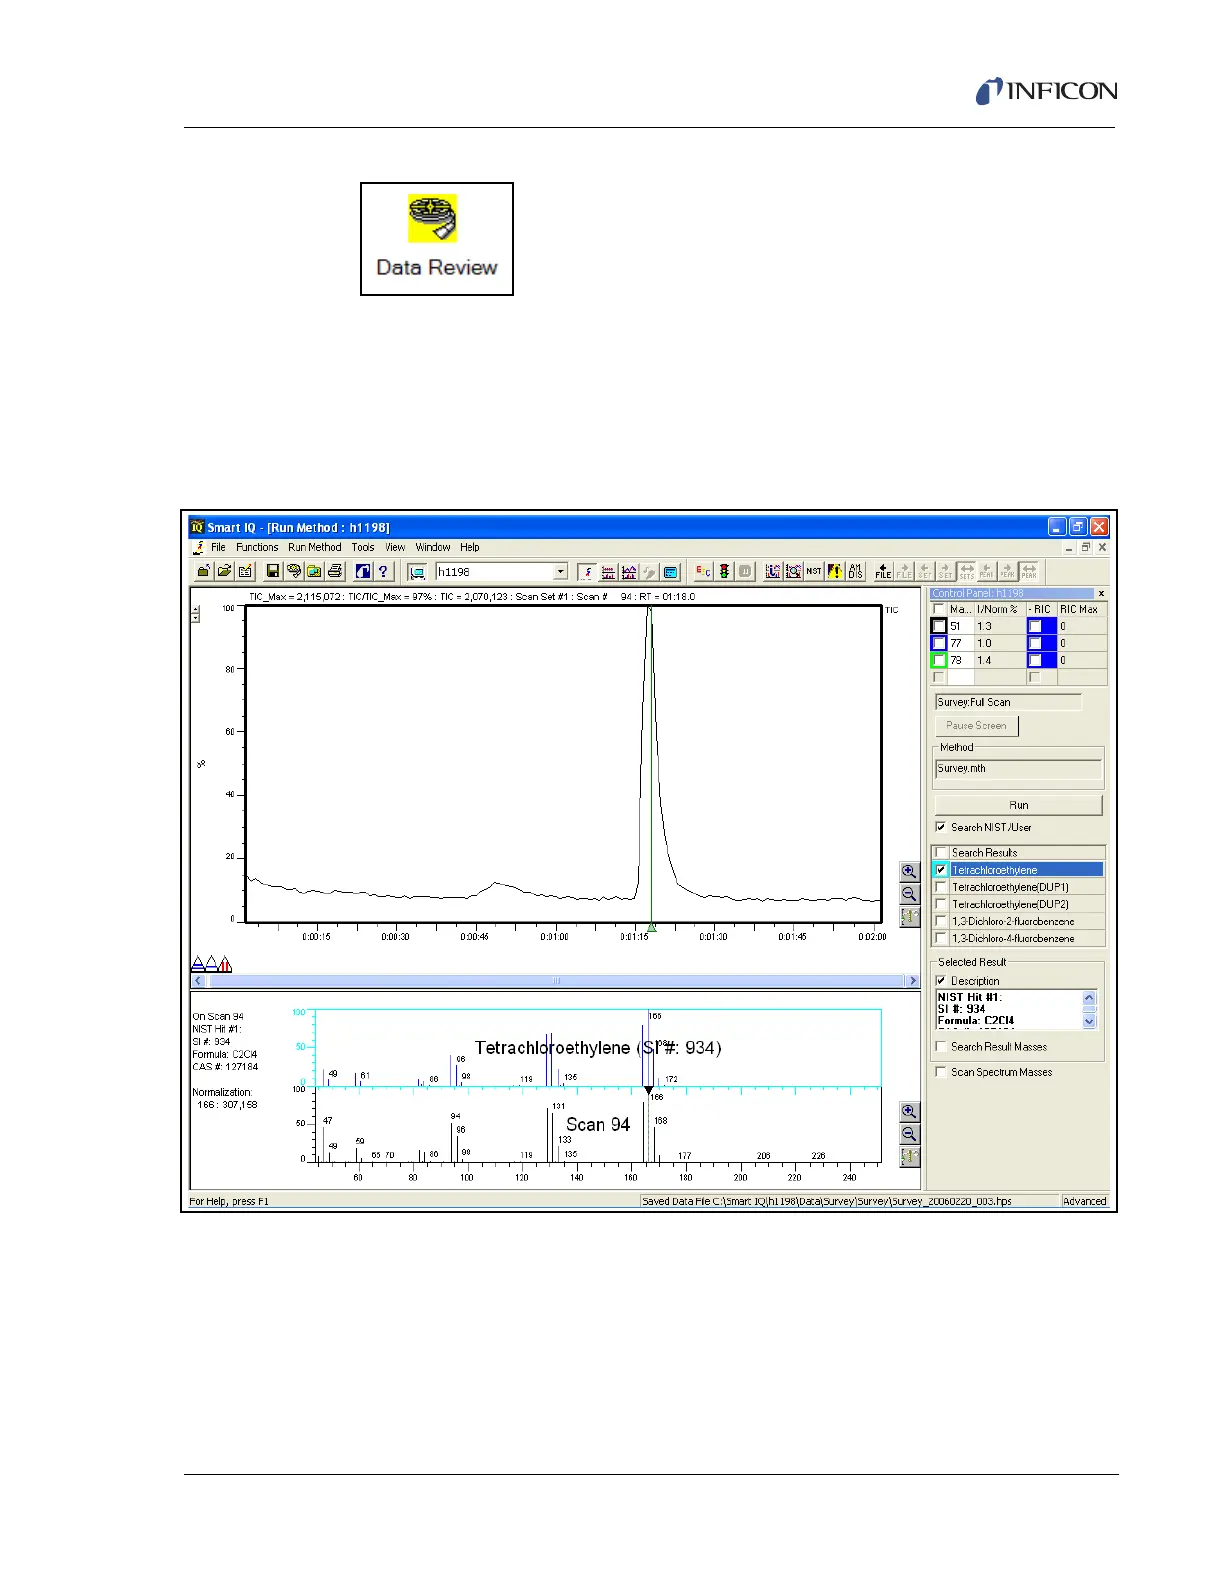Click the red warning triangle marker icon
This screenshot has width=1222, height=1584.
click(225, 964)
